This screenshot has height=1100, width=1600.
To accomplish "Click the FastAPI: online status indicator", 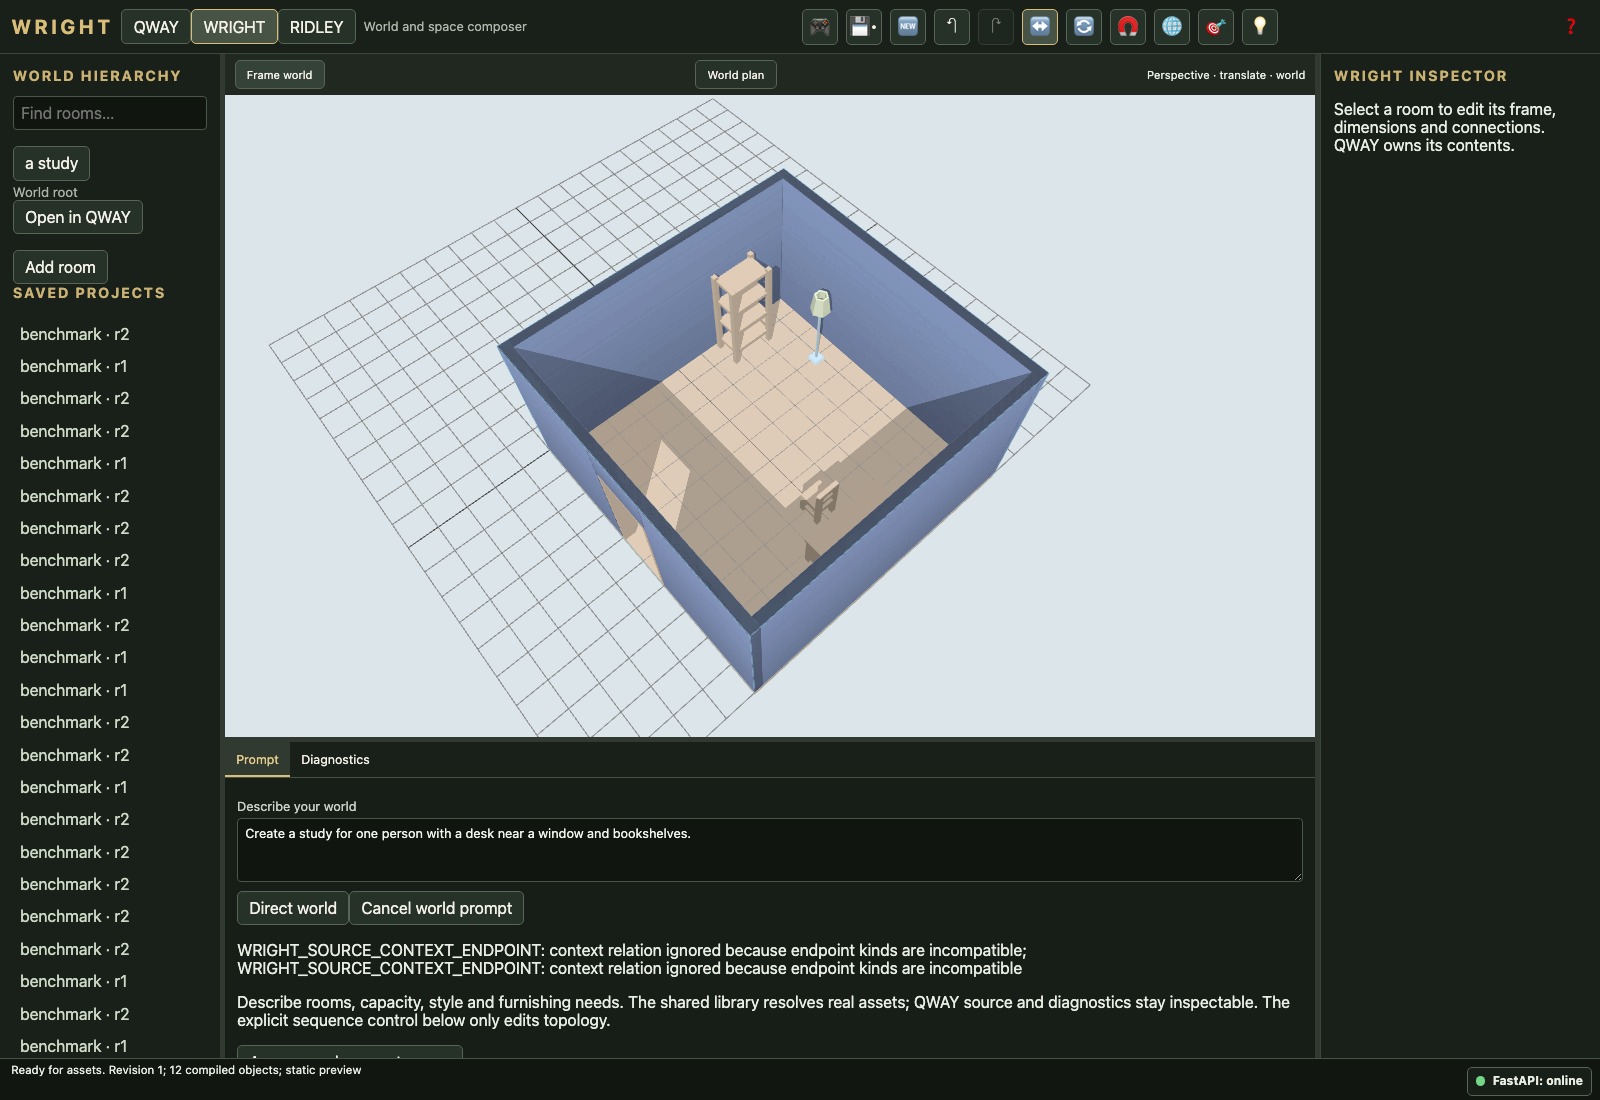I will click(1529, 1081).
